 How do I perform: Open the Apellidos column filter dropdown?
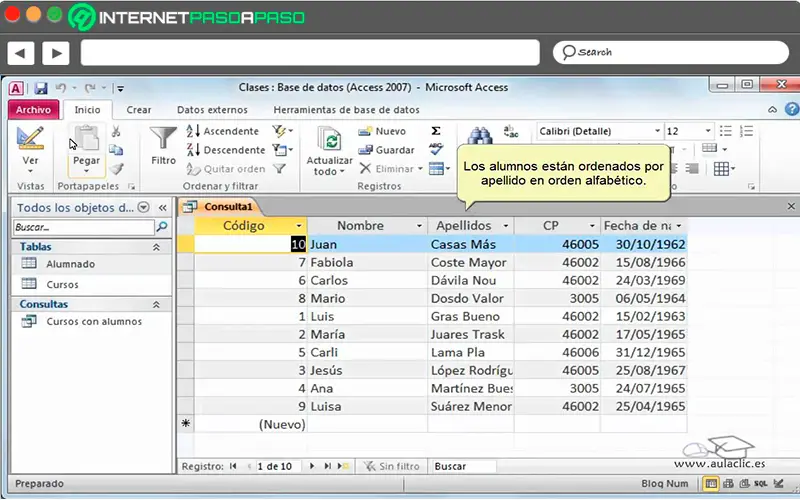pos(505,226)
